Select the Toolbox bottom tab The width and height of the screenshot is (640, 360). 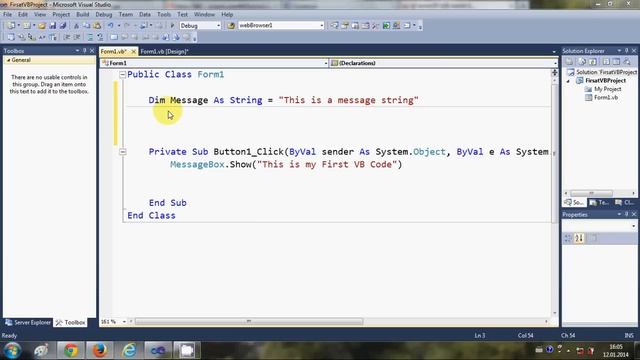(71, 322)
